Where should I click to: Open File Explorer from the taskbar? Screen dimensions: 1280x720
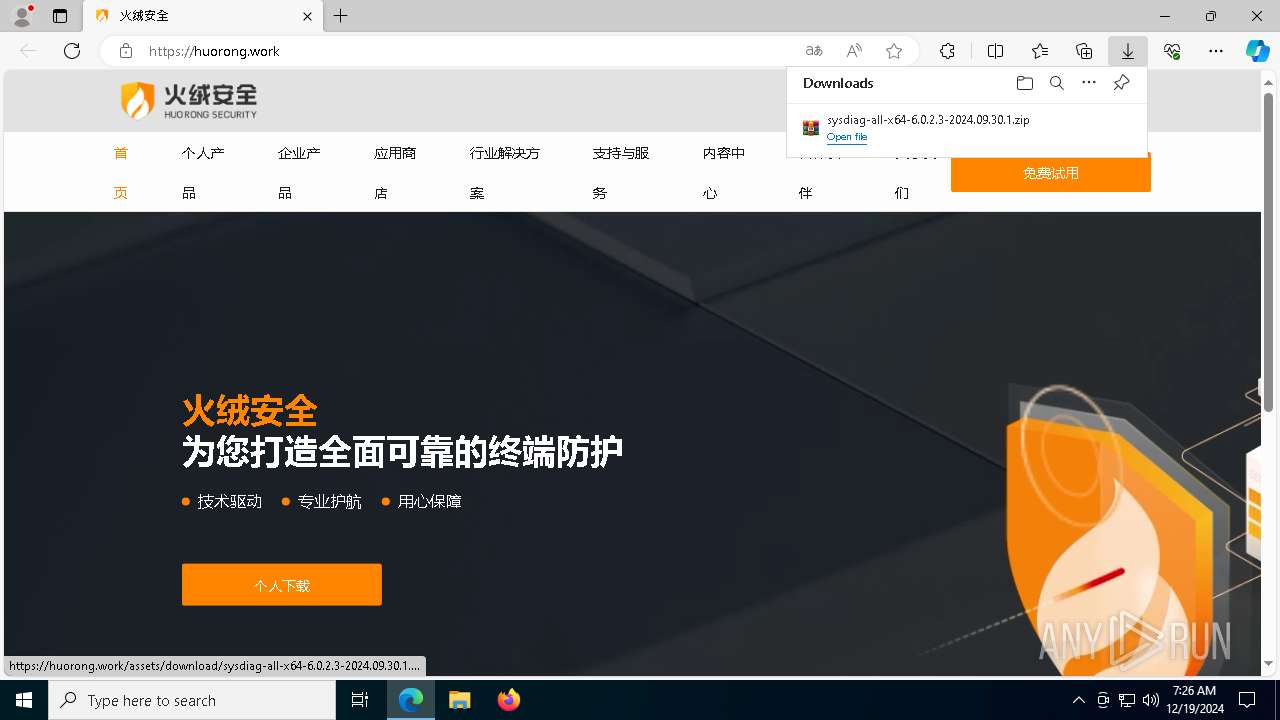(x=459, y=700)
